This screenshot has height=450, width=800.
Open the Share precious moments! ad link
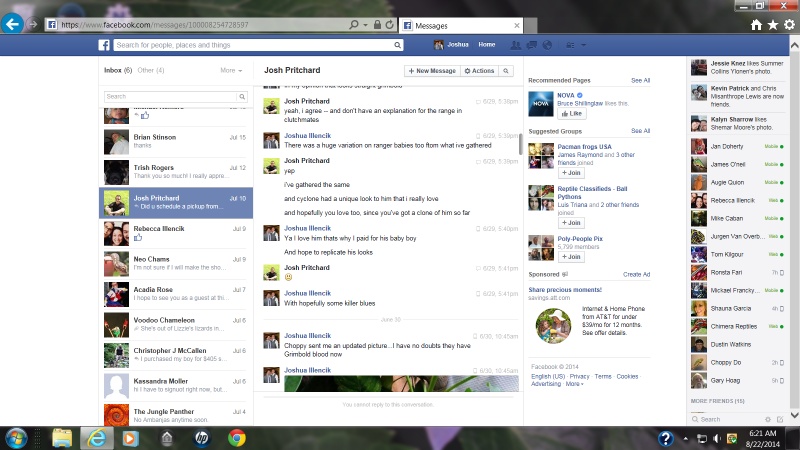[x=565, y=290]
